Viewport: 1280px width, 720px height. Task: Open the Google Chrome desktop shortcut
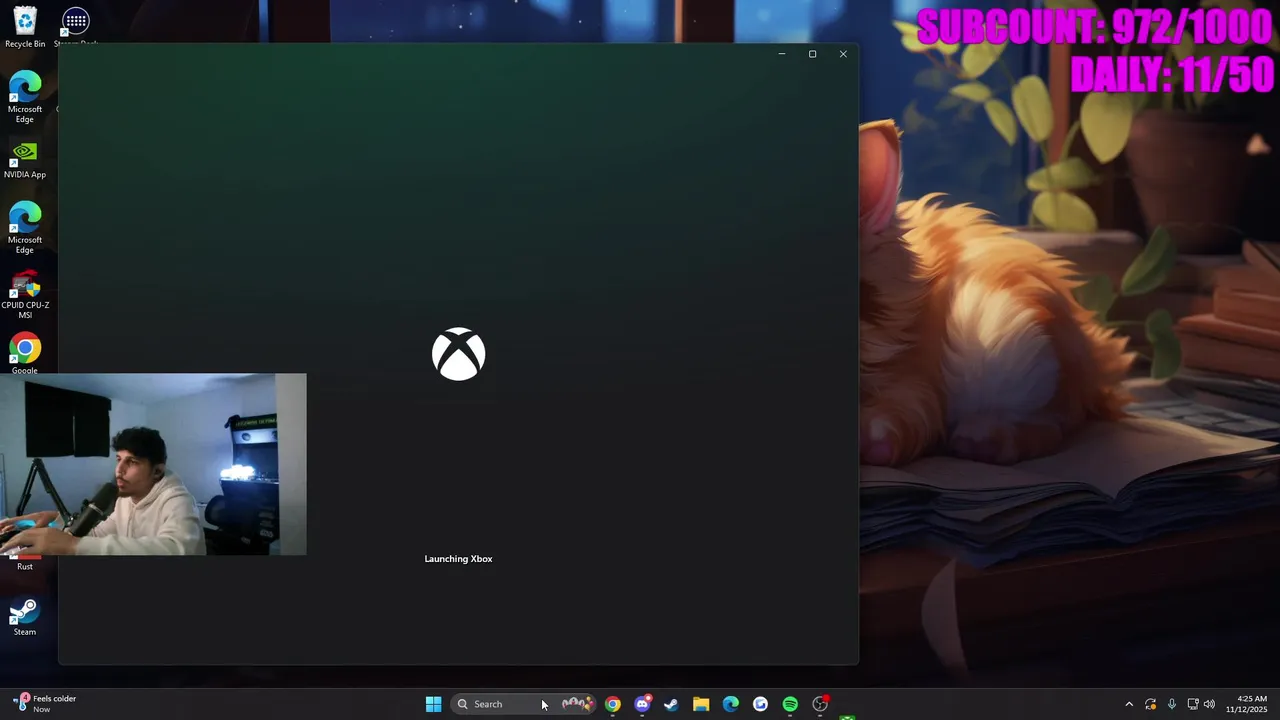point(25,354)
